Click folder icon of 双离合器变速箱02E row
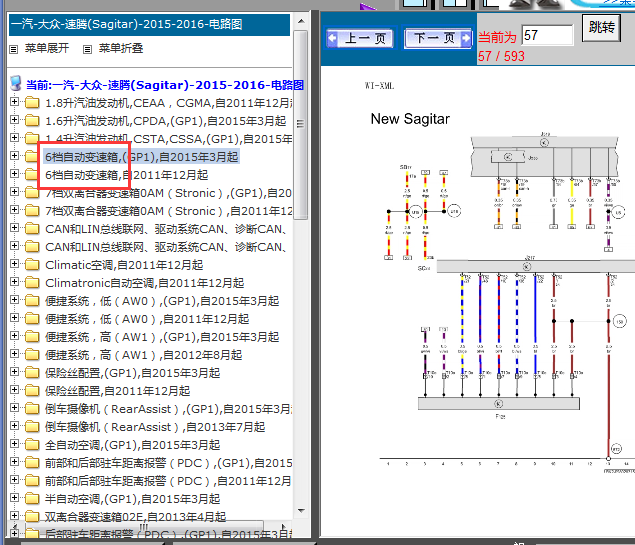 tap(32, 517)
